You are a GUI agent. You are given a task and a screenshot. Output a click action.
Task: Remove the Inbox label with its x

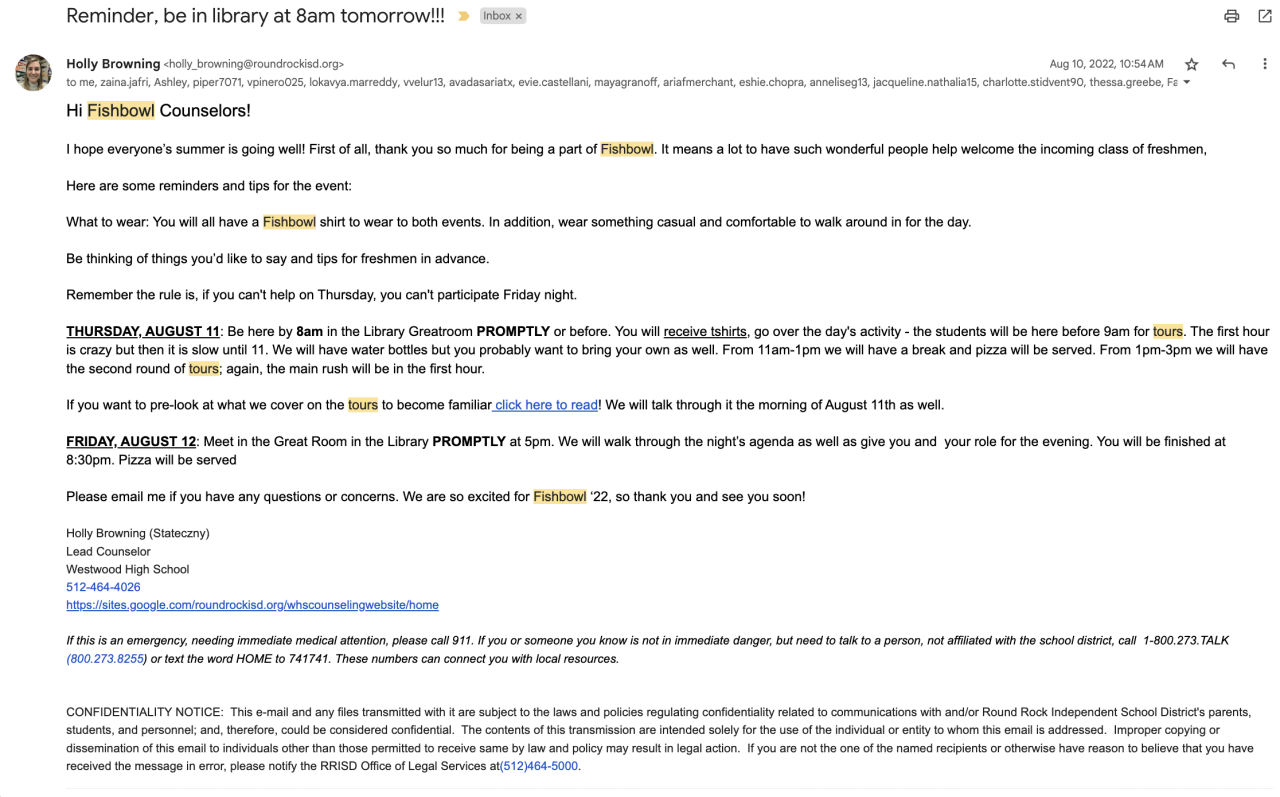[519, 16]
